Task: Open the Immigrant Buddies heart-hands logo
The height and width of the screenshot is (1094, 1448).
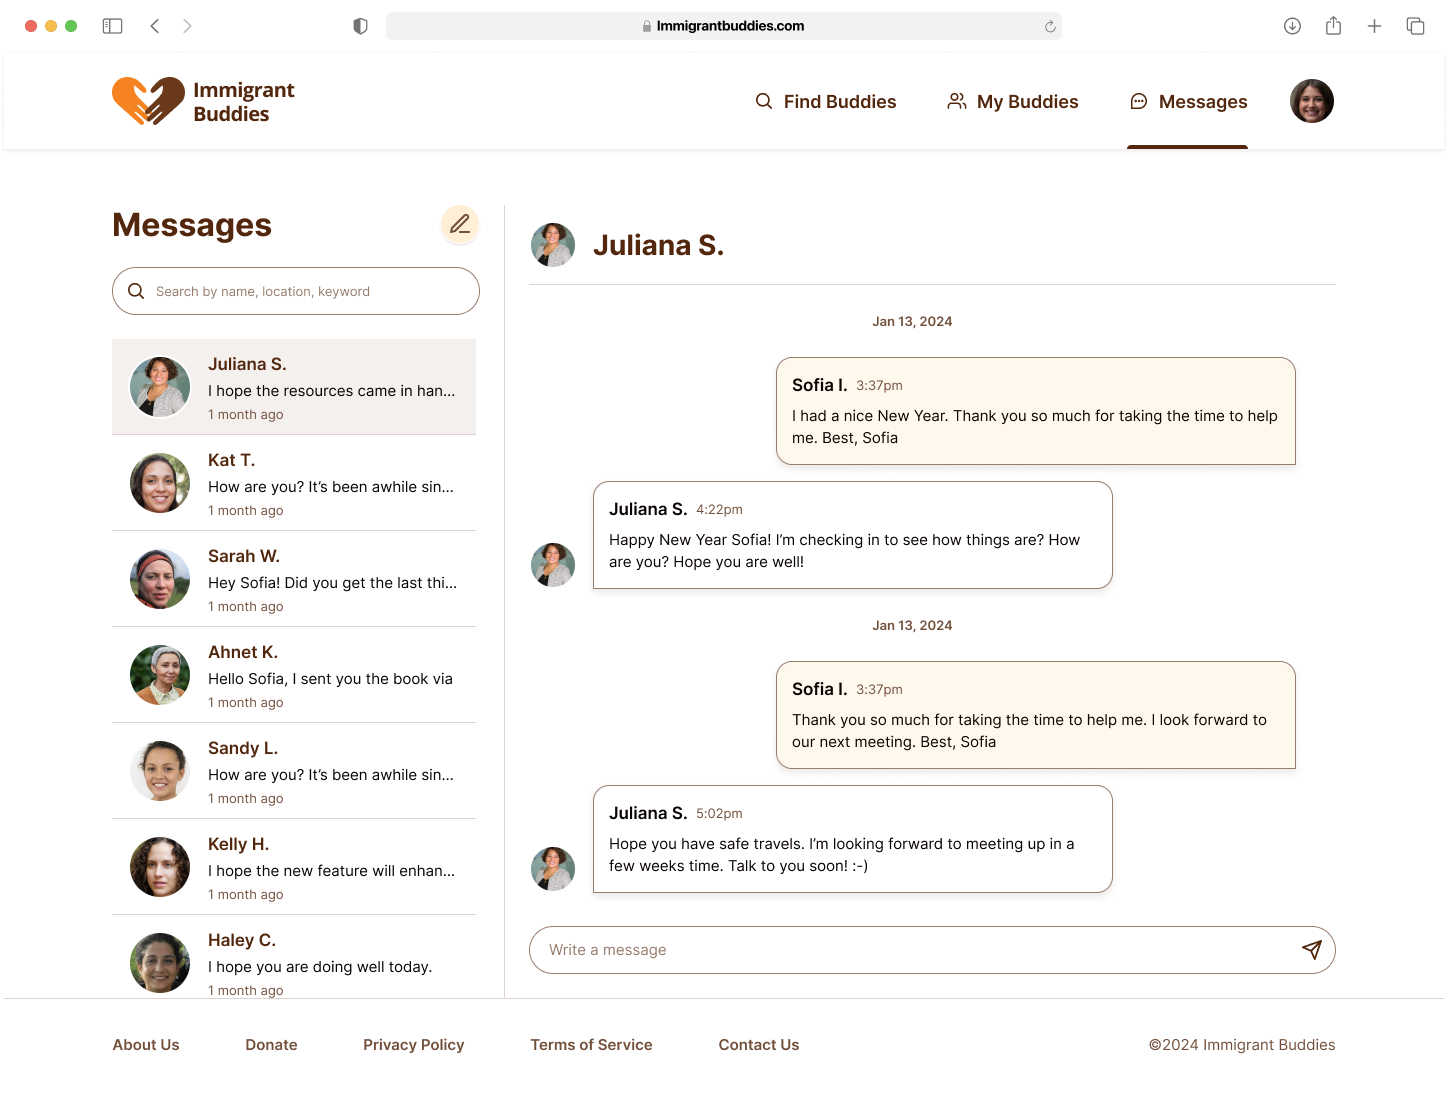Action: click(203, 101)
